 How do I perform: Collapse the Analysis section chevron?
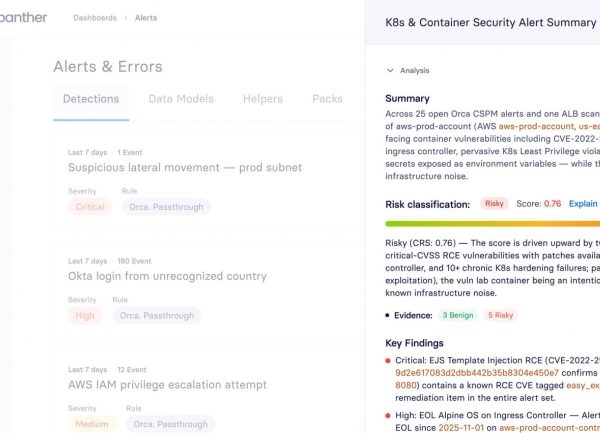390,70
